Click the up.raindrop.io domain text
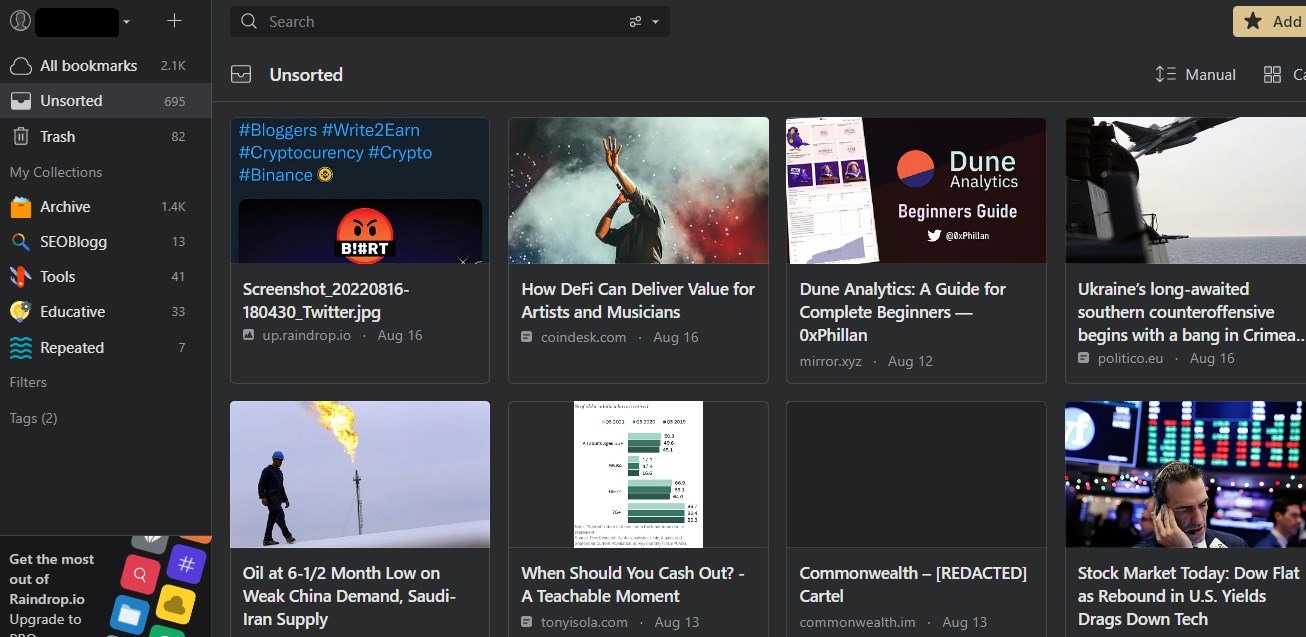The width and height of the screenshot is (1306, 637). (x=307, y=335)
